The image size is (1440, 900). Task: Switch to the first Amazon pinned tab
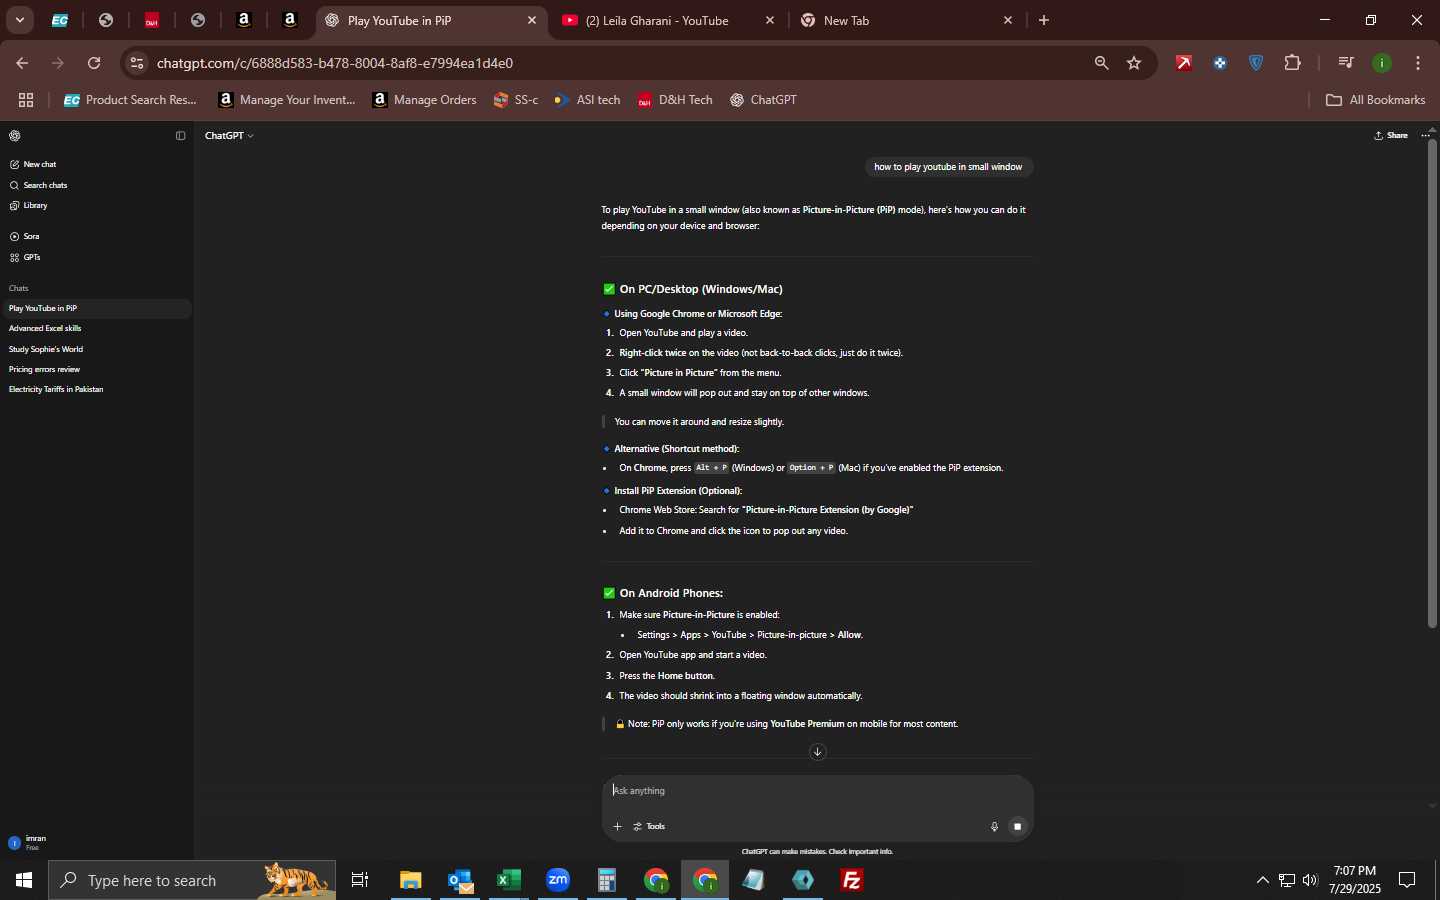tap(244, 20)
